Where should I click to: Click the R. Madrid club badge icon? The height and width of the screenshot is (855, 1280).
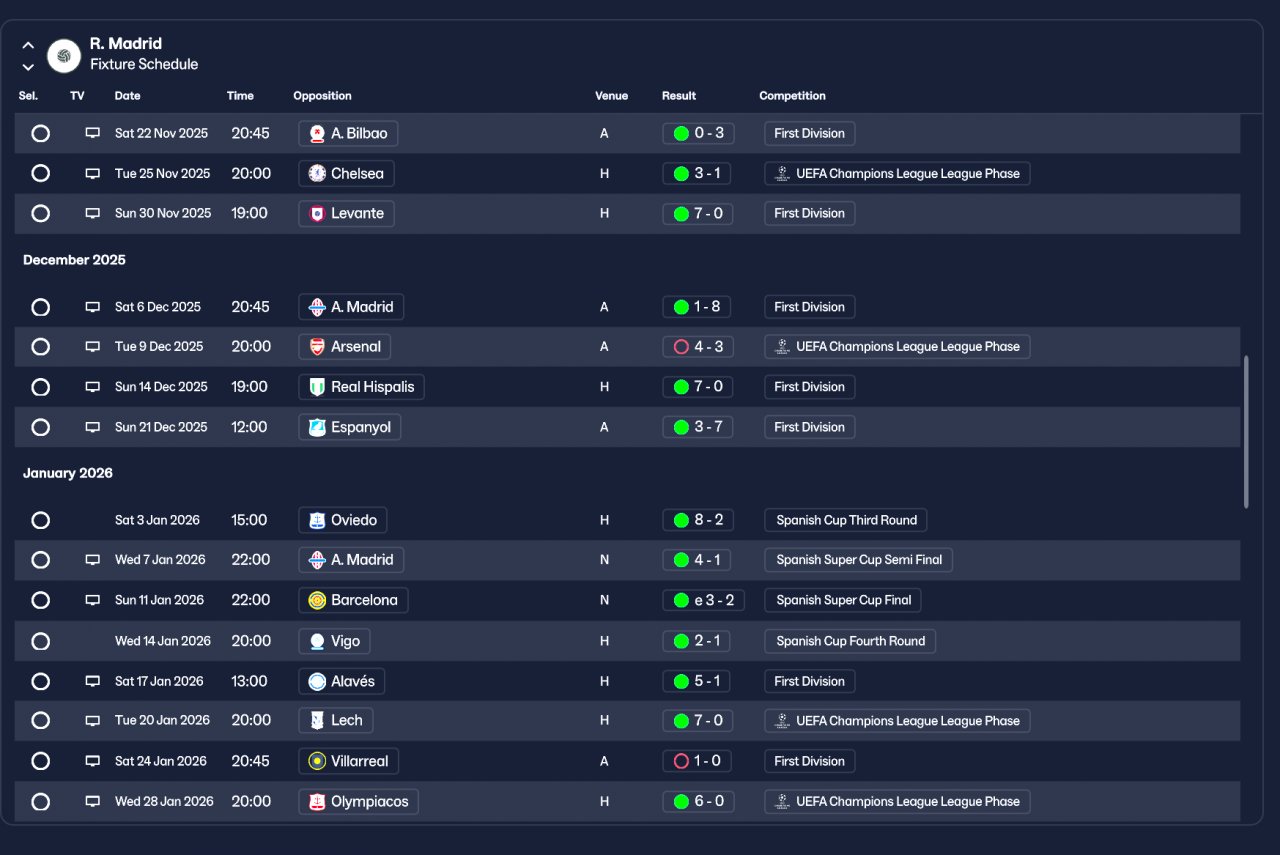pos(64,56)
